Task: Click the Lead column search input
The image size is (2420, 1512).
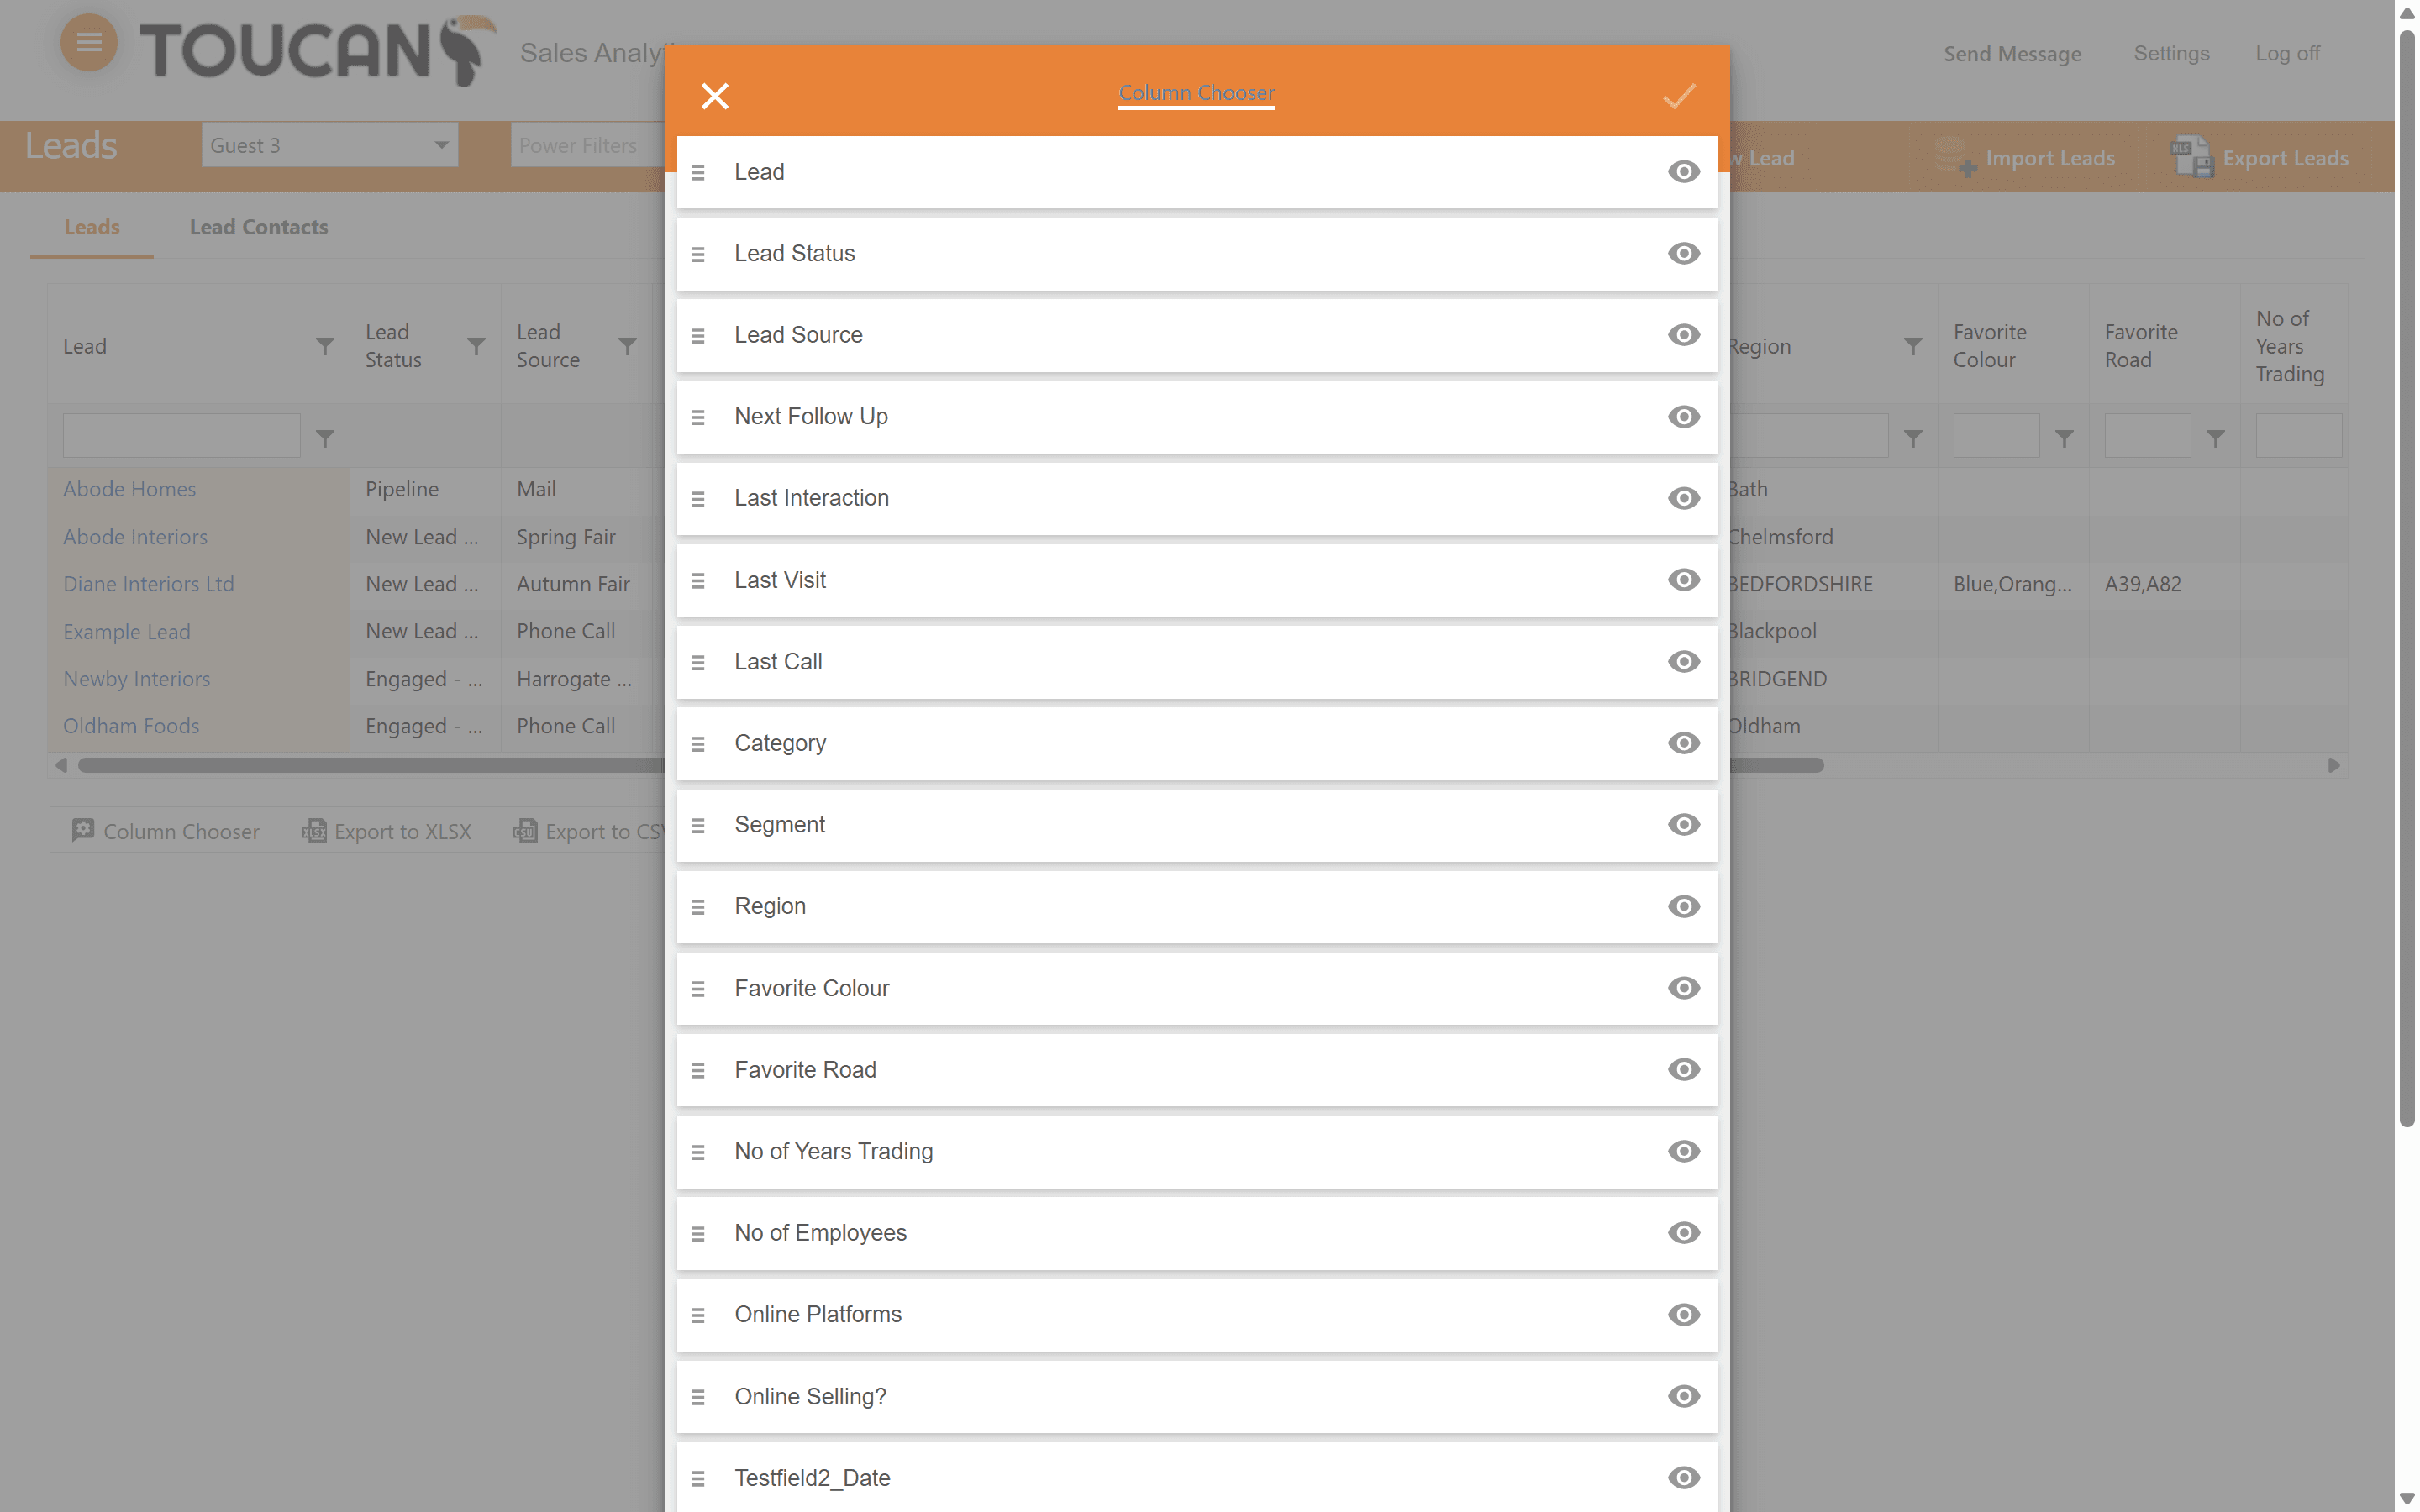Action: click(181, 437)
